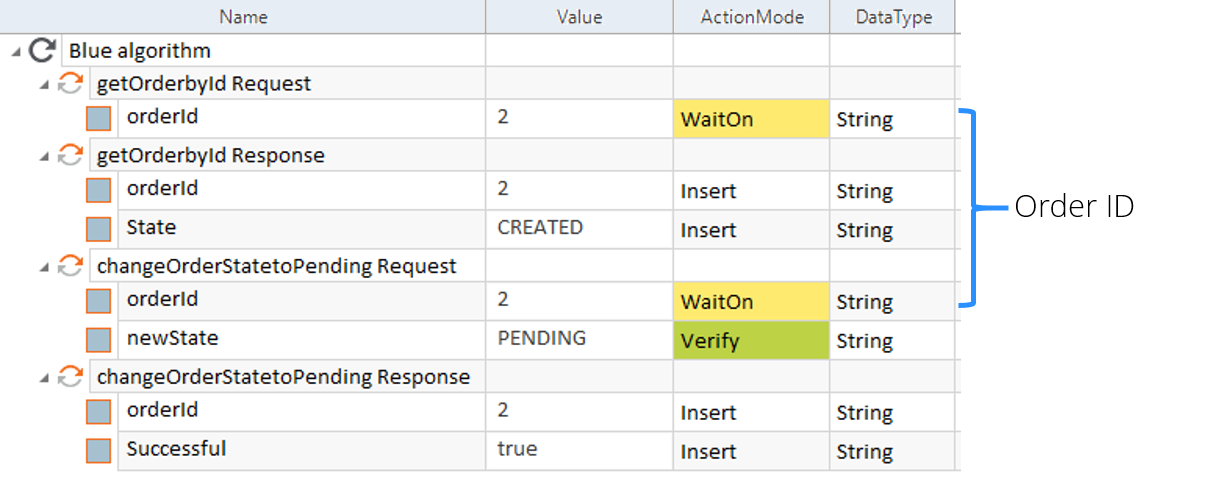The width and height of the screenshot is (1215, 479).
Task: Click the Name column header
Action: 245,17
